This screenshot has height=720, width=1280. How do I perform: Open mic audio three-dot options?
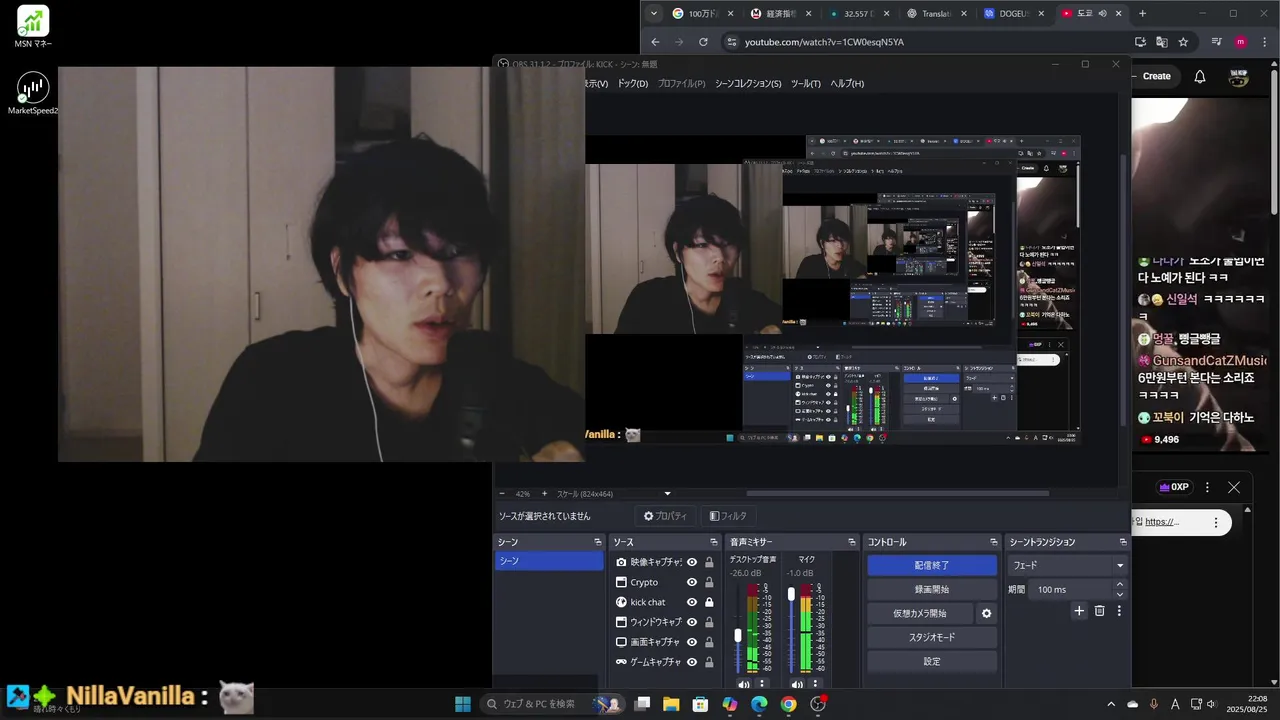point(816,685)
